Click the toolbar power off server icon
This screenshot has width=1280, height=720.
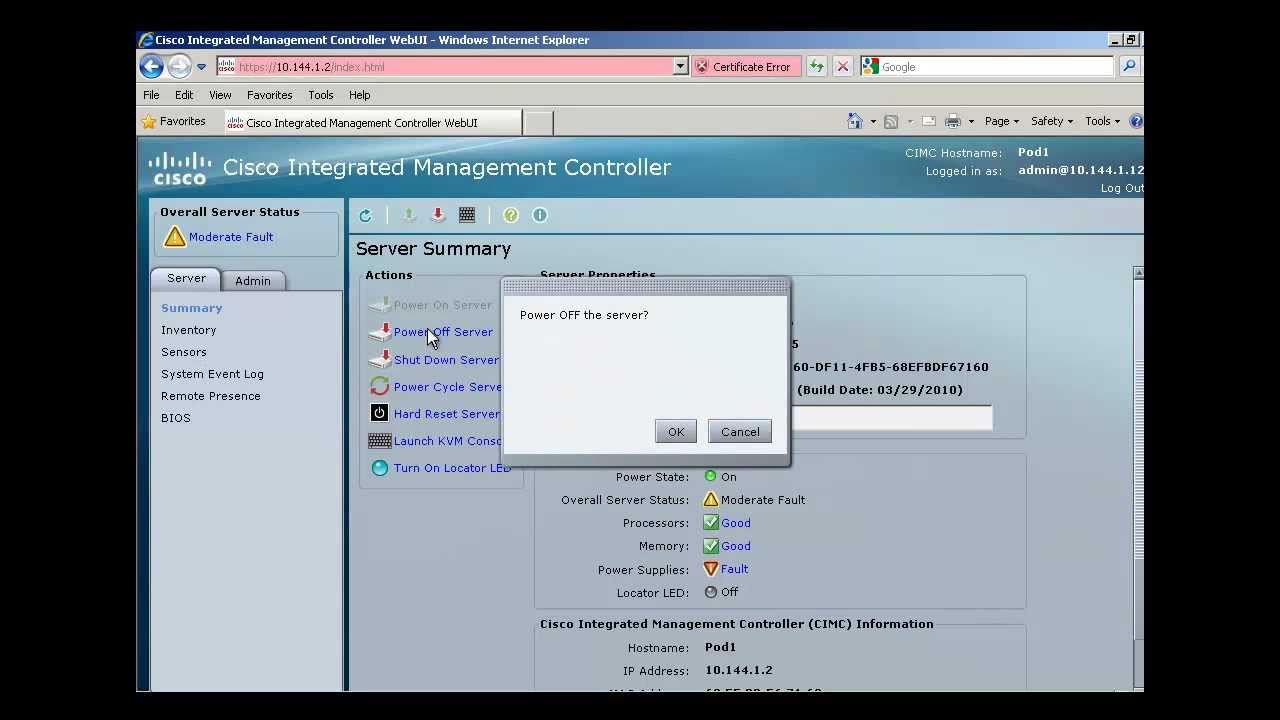437,215
